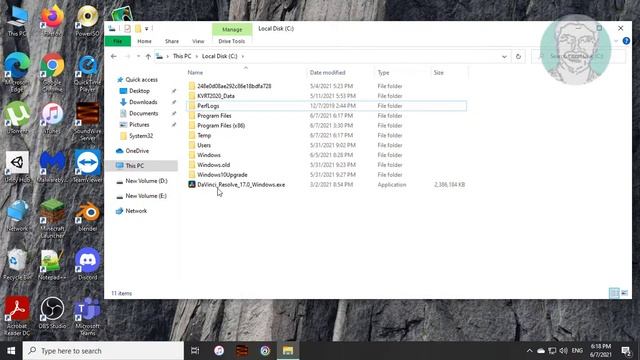640x360 pixels.
Task: Open the Discord desktop icon
Action: point(87,263)
